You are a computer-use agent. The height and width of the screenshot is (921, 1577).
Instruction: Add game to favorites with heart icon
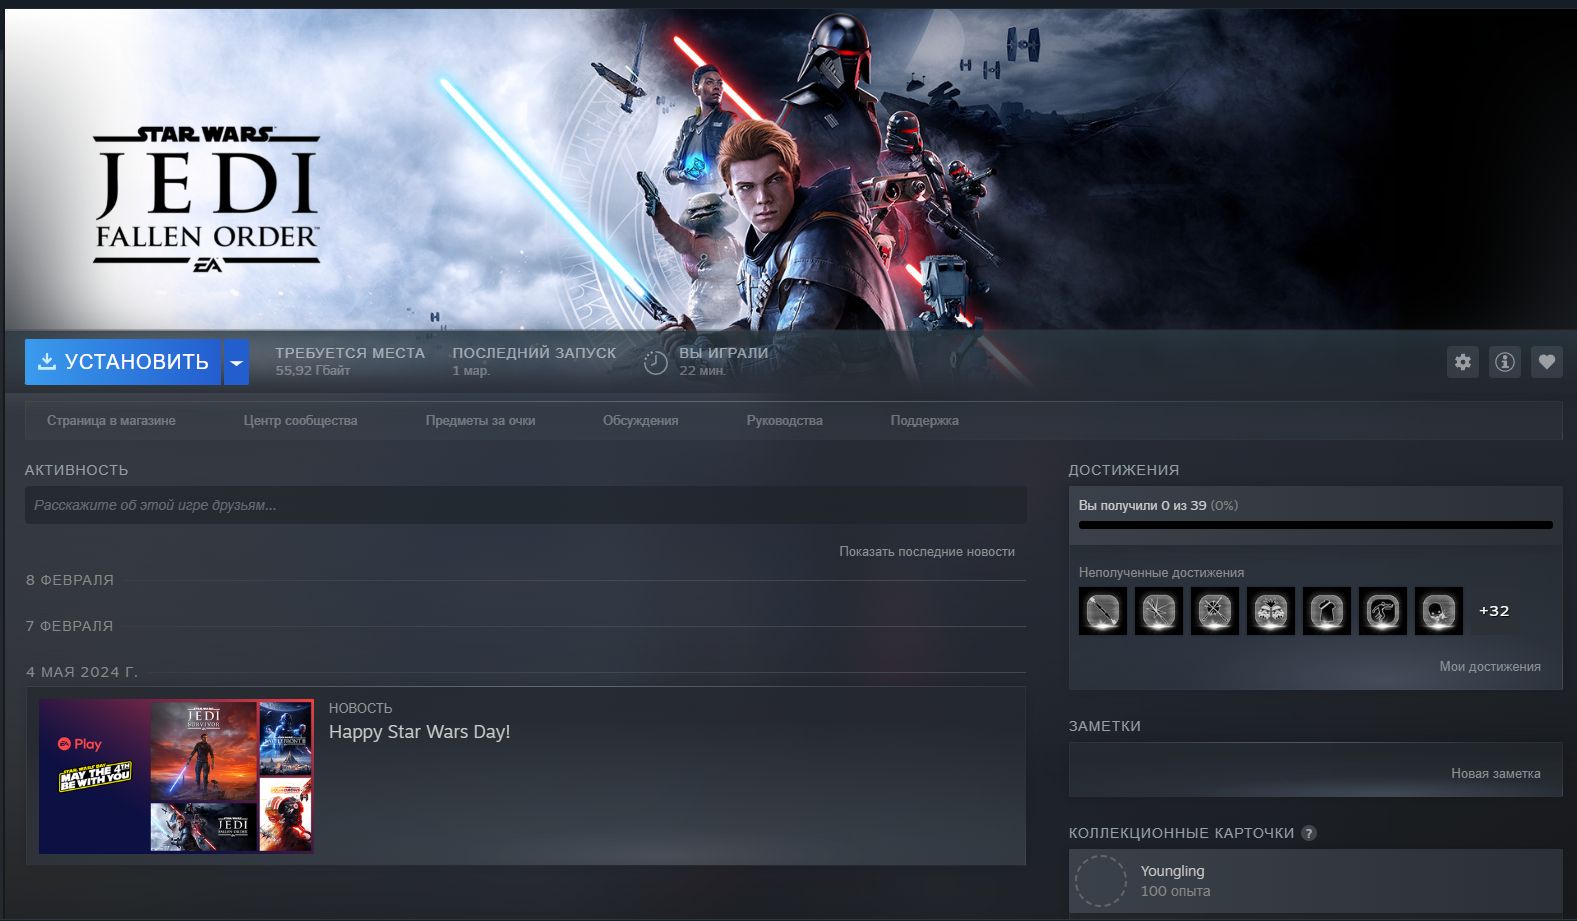pyautogui.click(x=1547, y=362)
